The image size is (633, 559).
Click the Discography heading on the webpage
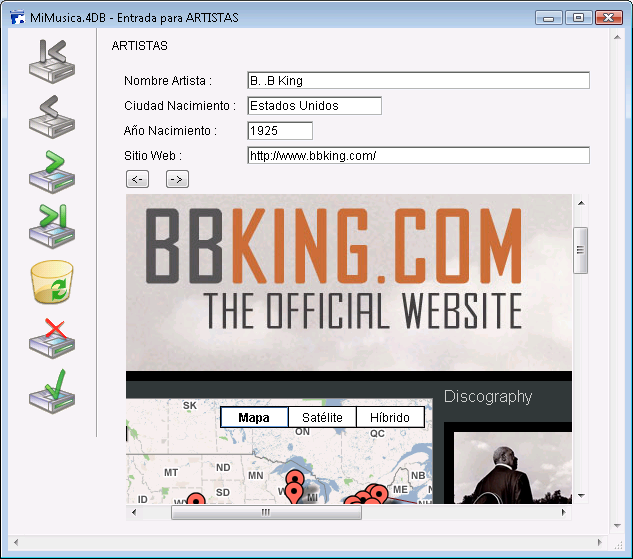pyautogui.click(x=488, y=396)
